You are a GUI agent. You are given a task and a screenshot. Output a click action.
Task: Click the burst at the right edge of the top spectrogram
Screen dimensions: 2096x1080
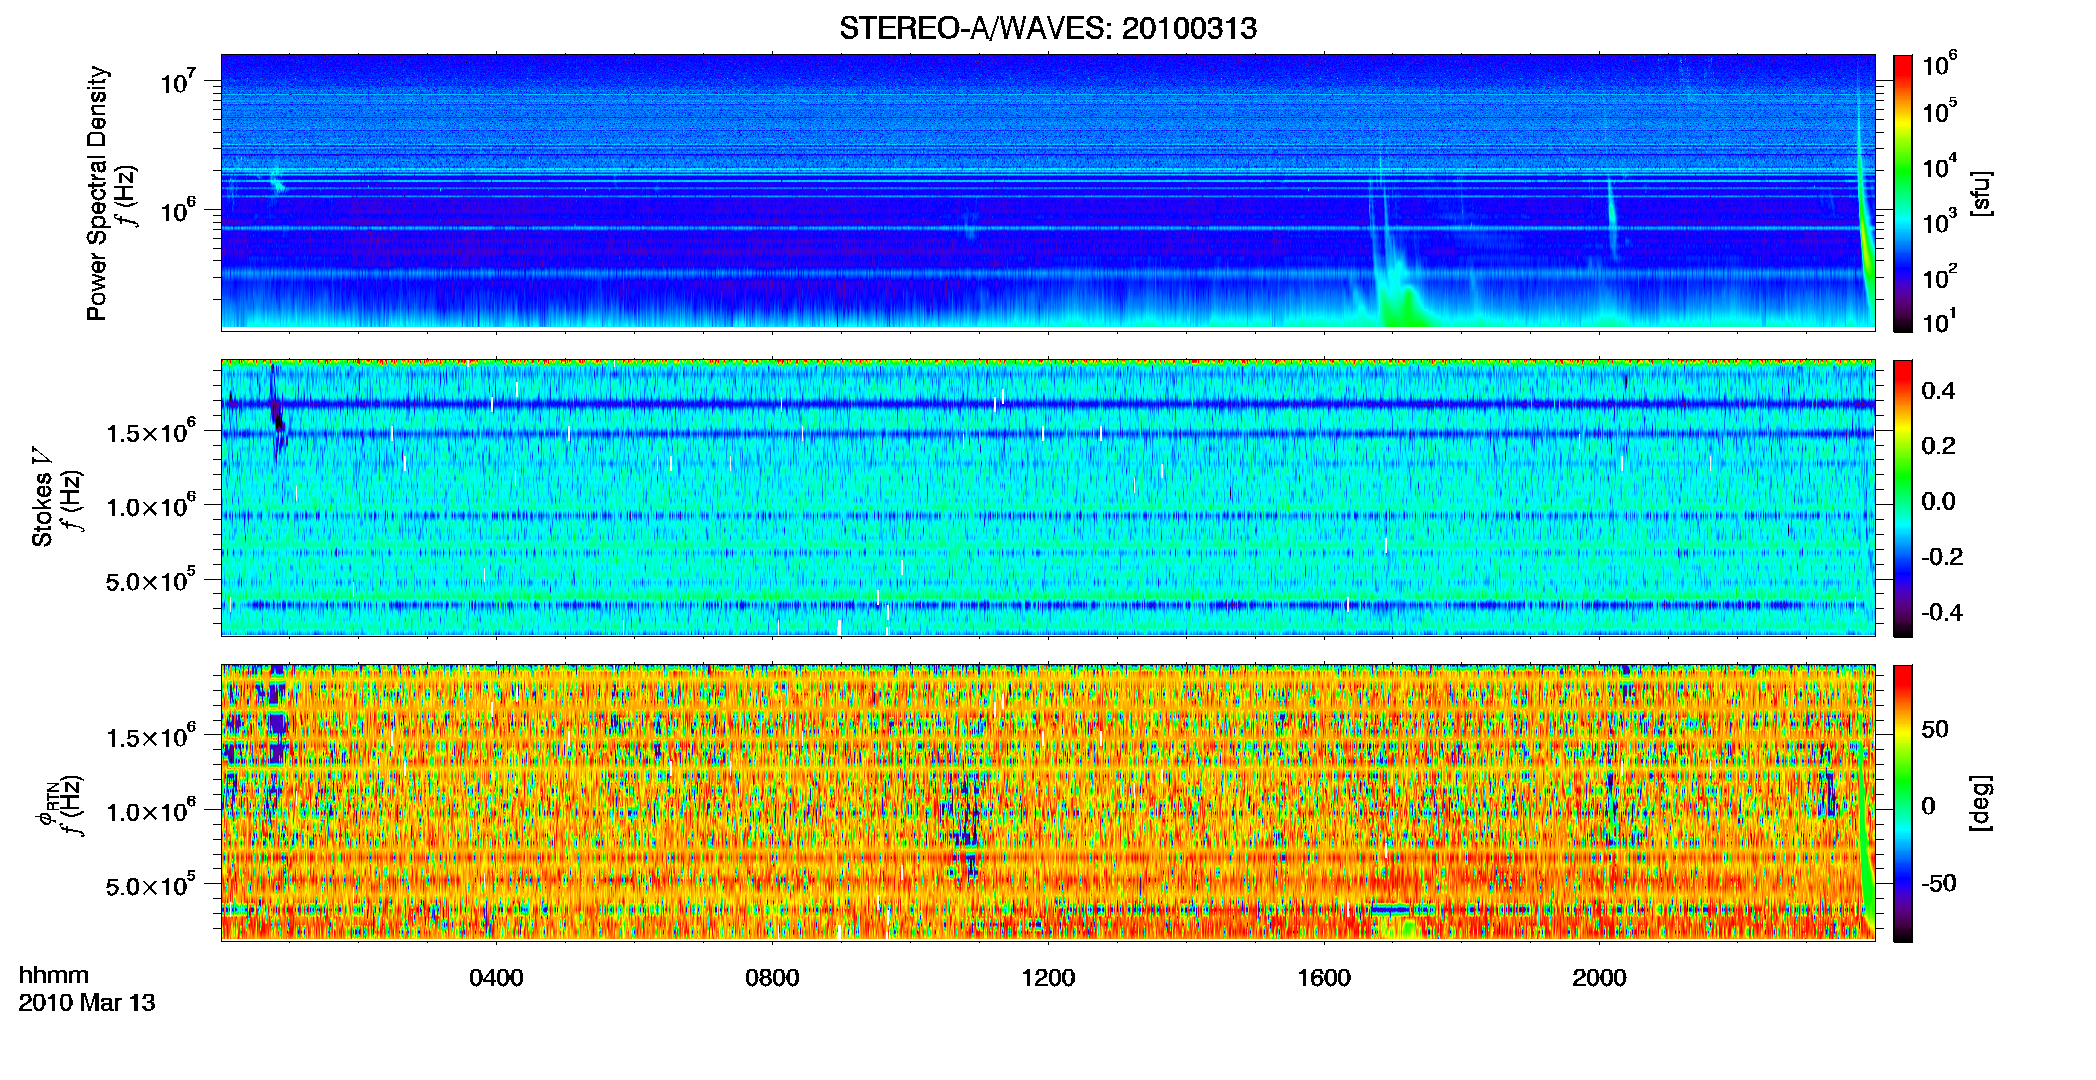pyautogui.click(x=1864, y=190)
